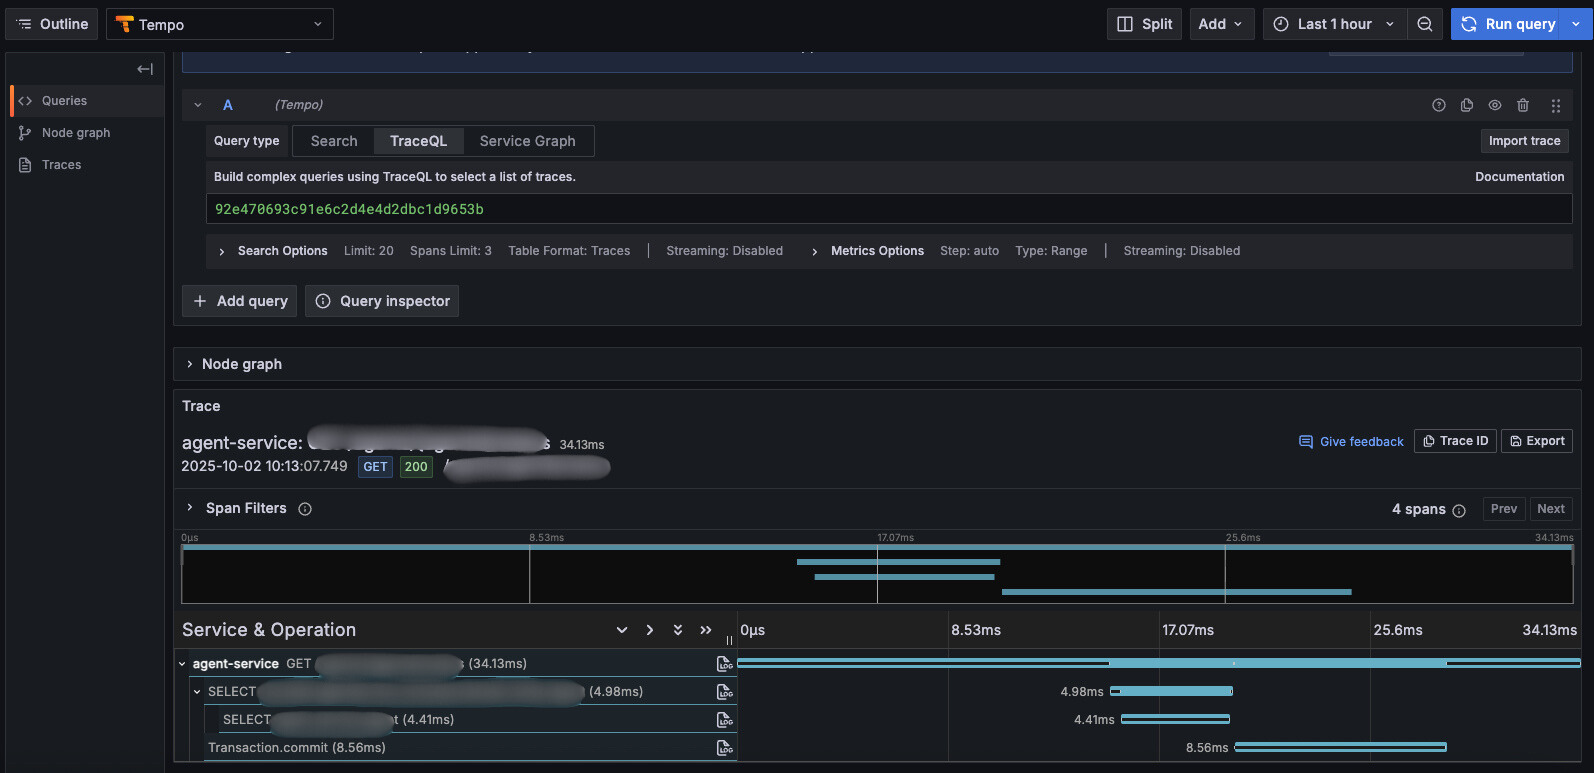1594x773 pixels.
Task: Open logs icon for agent-service GET span
Action: click(725, 664)
